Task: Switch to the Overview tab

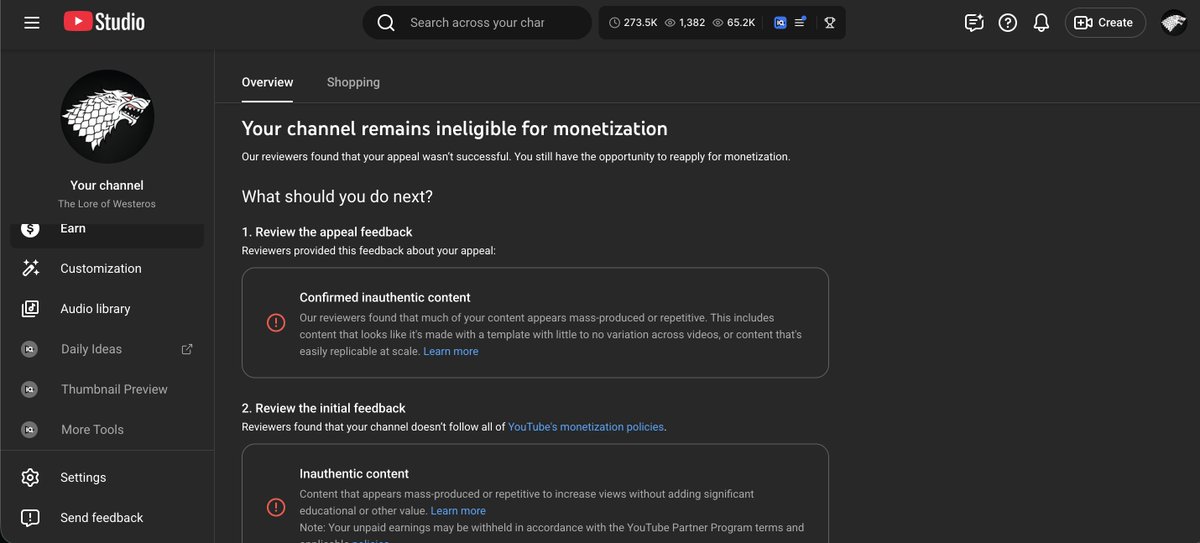Action: [x=267, y=82]
